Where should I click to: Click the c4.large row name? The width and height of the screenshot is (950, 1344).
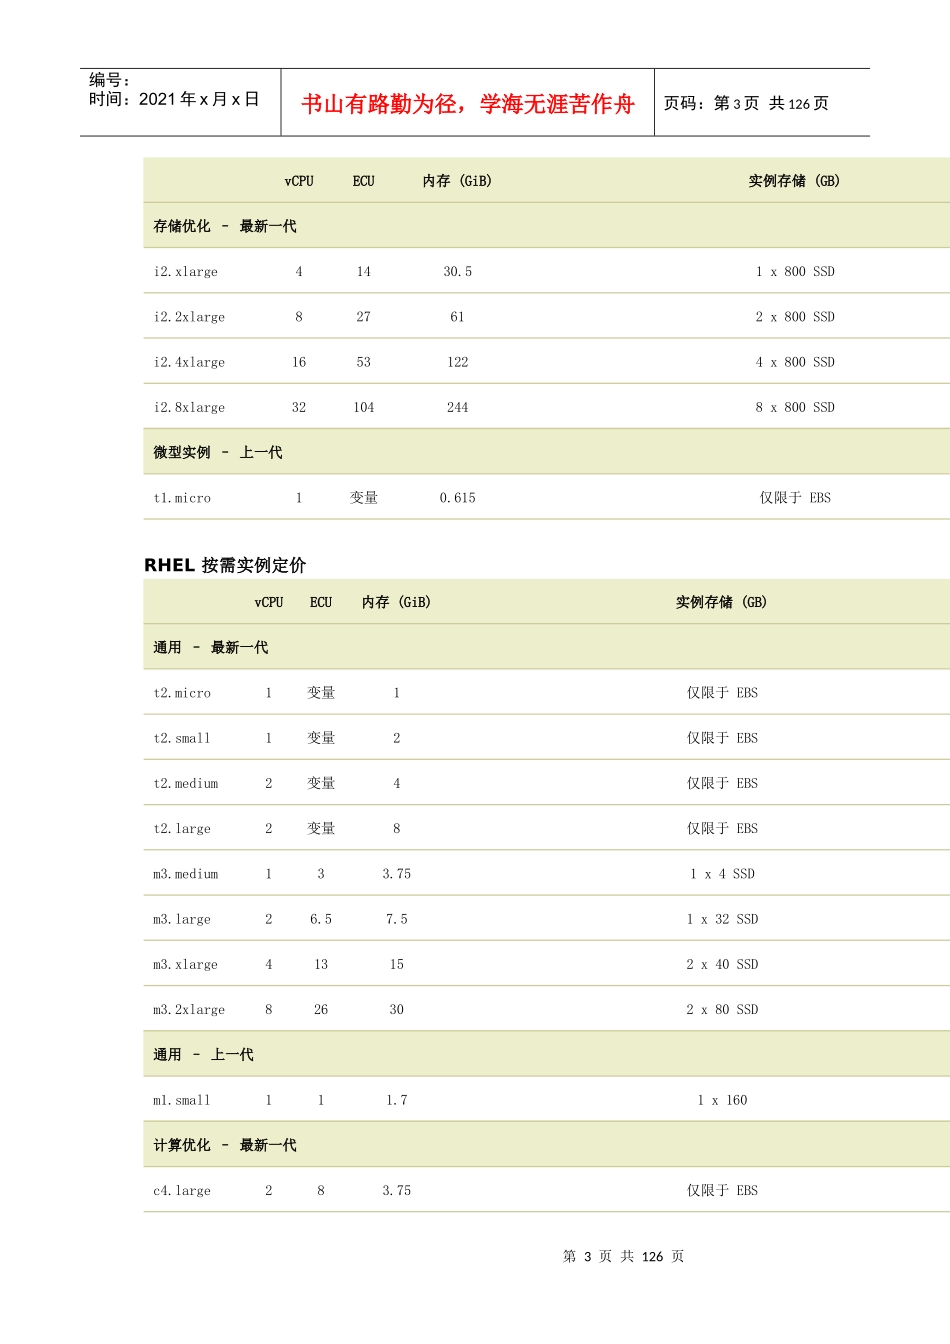[182, 1191]
